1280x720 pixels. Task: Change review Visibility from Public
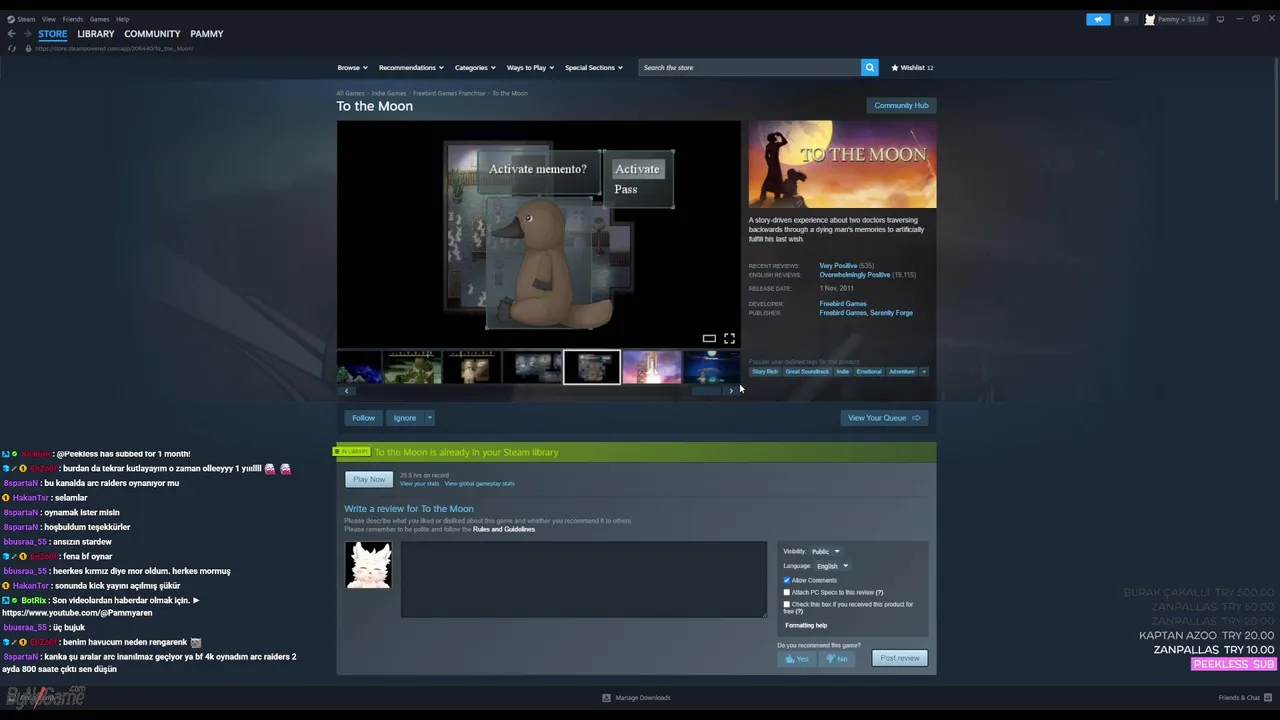(825, 552)
